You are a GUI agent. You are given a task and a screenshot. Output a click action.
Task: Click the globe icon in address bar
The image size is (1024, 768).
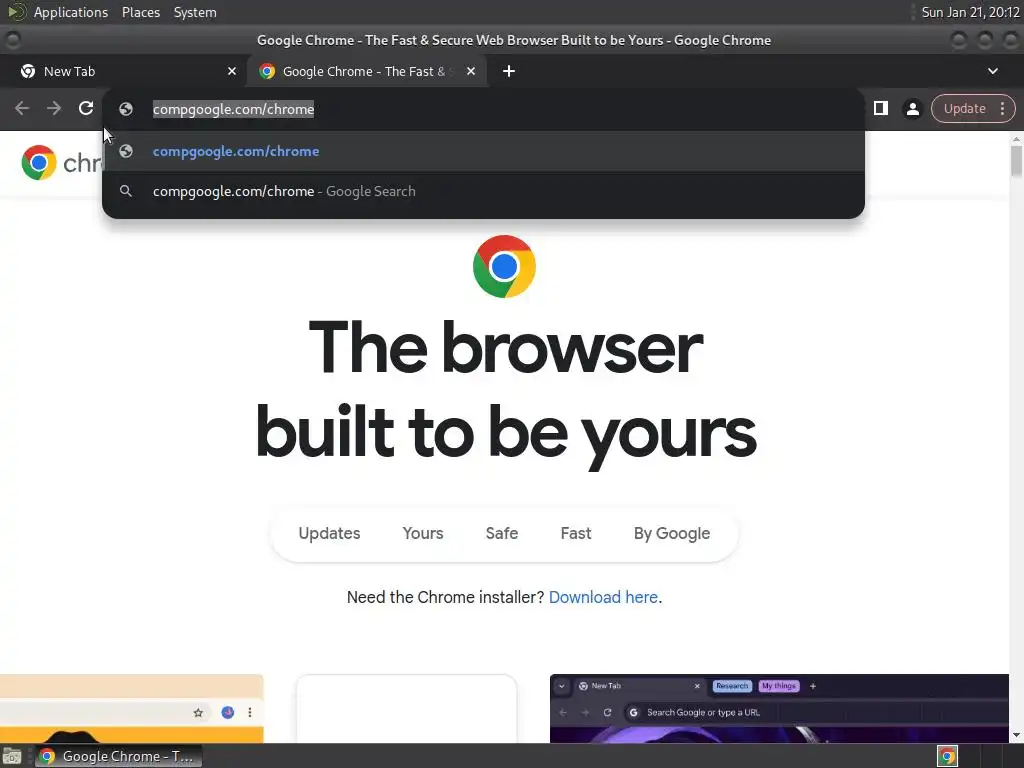(x=126, y=109)
